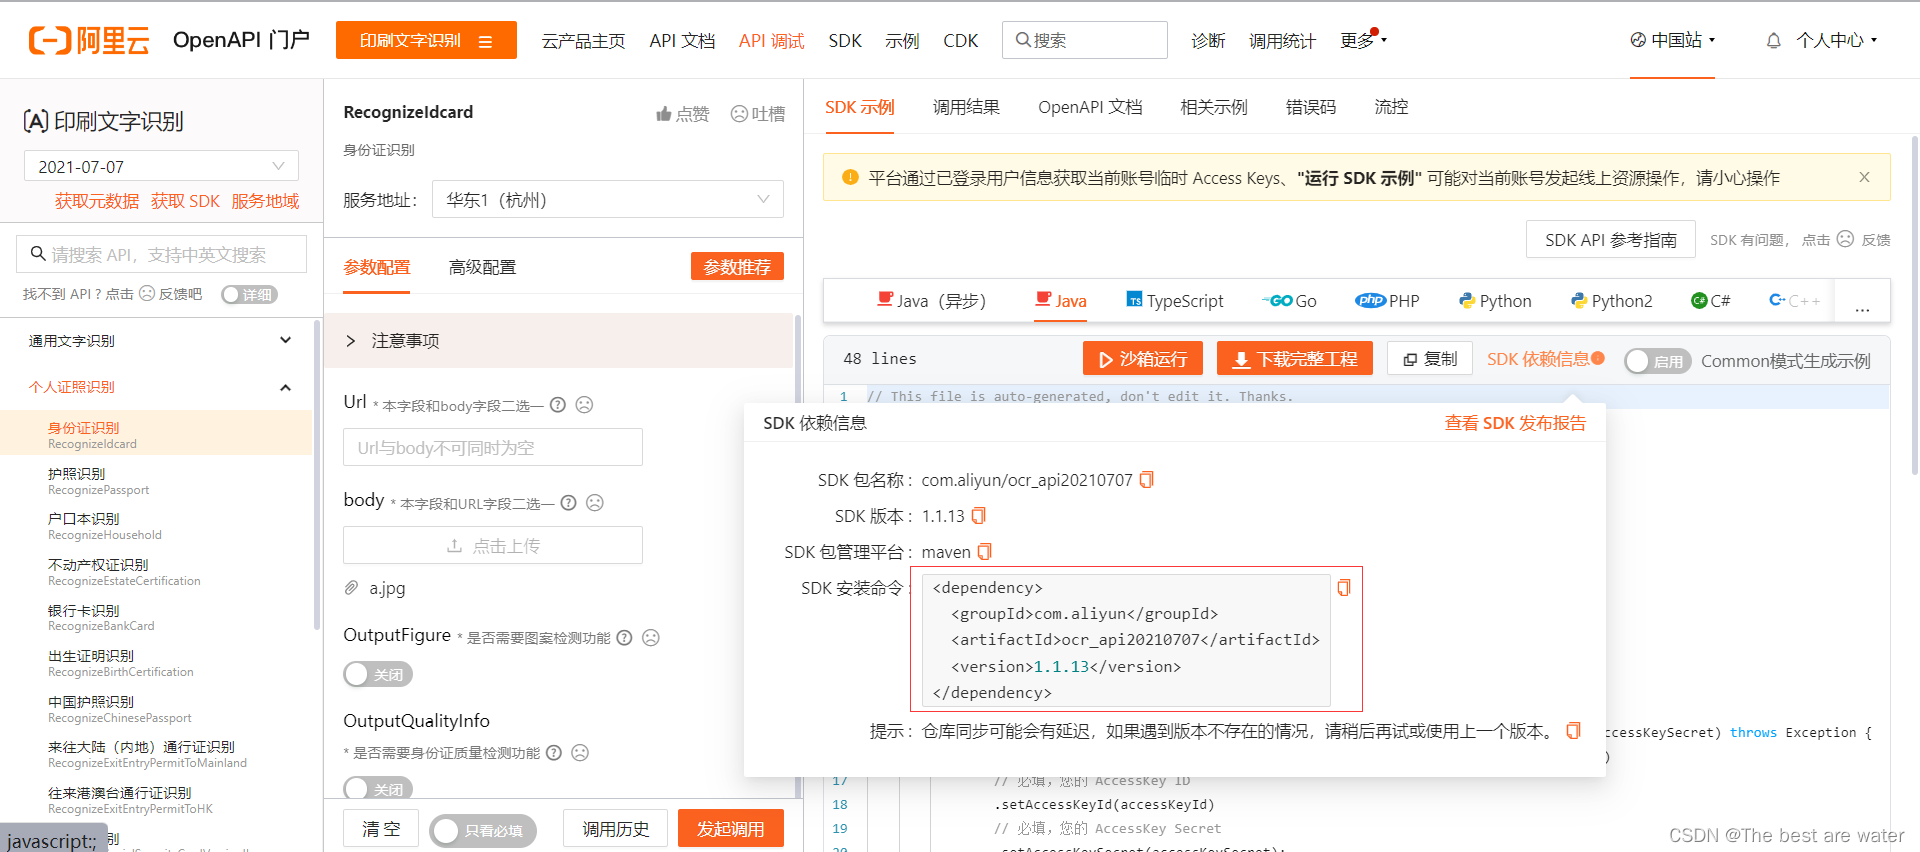Click feedback face icon for OutputFigure
This screenshot has height=852, width=1920.
(651, 638)
